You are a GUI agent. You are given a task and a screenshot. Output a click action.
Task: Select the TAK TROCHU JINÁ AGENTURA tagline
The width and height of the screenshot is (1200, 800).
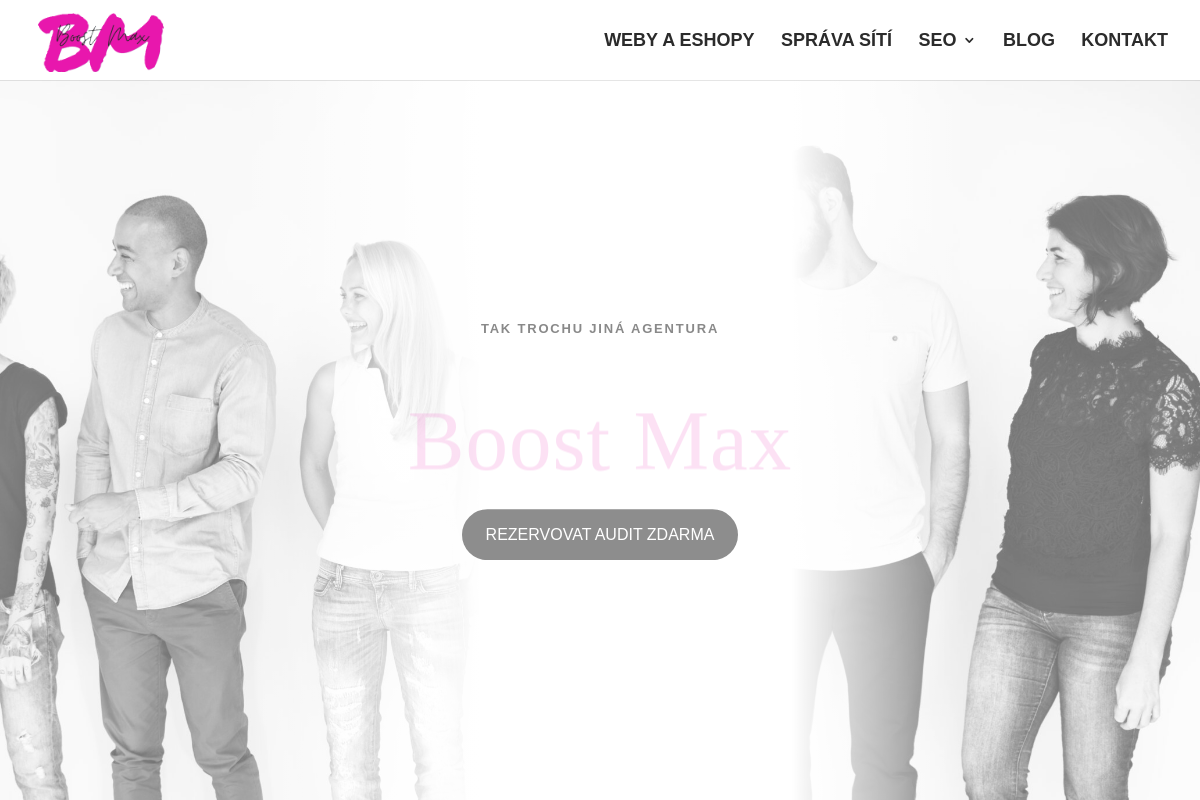coord(600,328)
